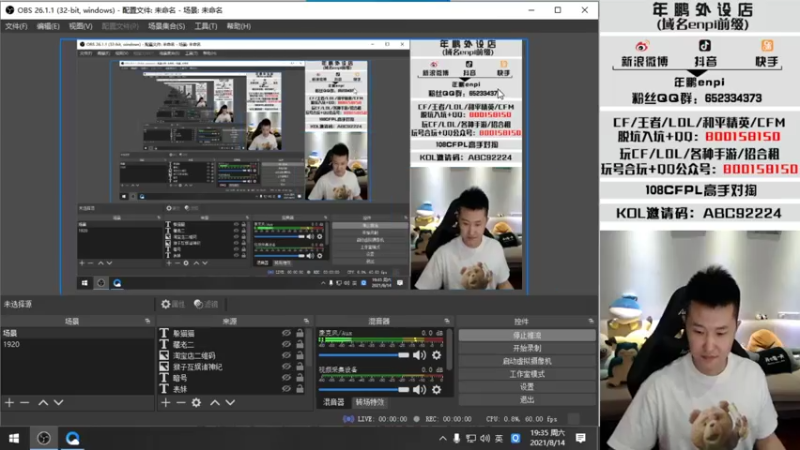Mute the 麦克风/Aux speaker icon
The width and height of the screenshot is (800, 450).
[419, 355]
